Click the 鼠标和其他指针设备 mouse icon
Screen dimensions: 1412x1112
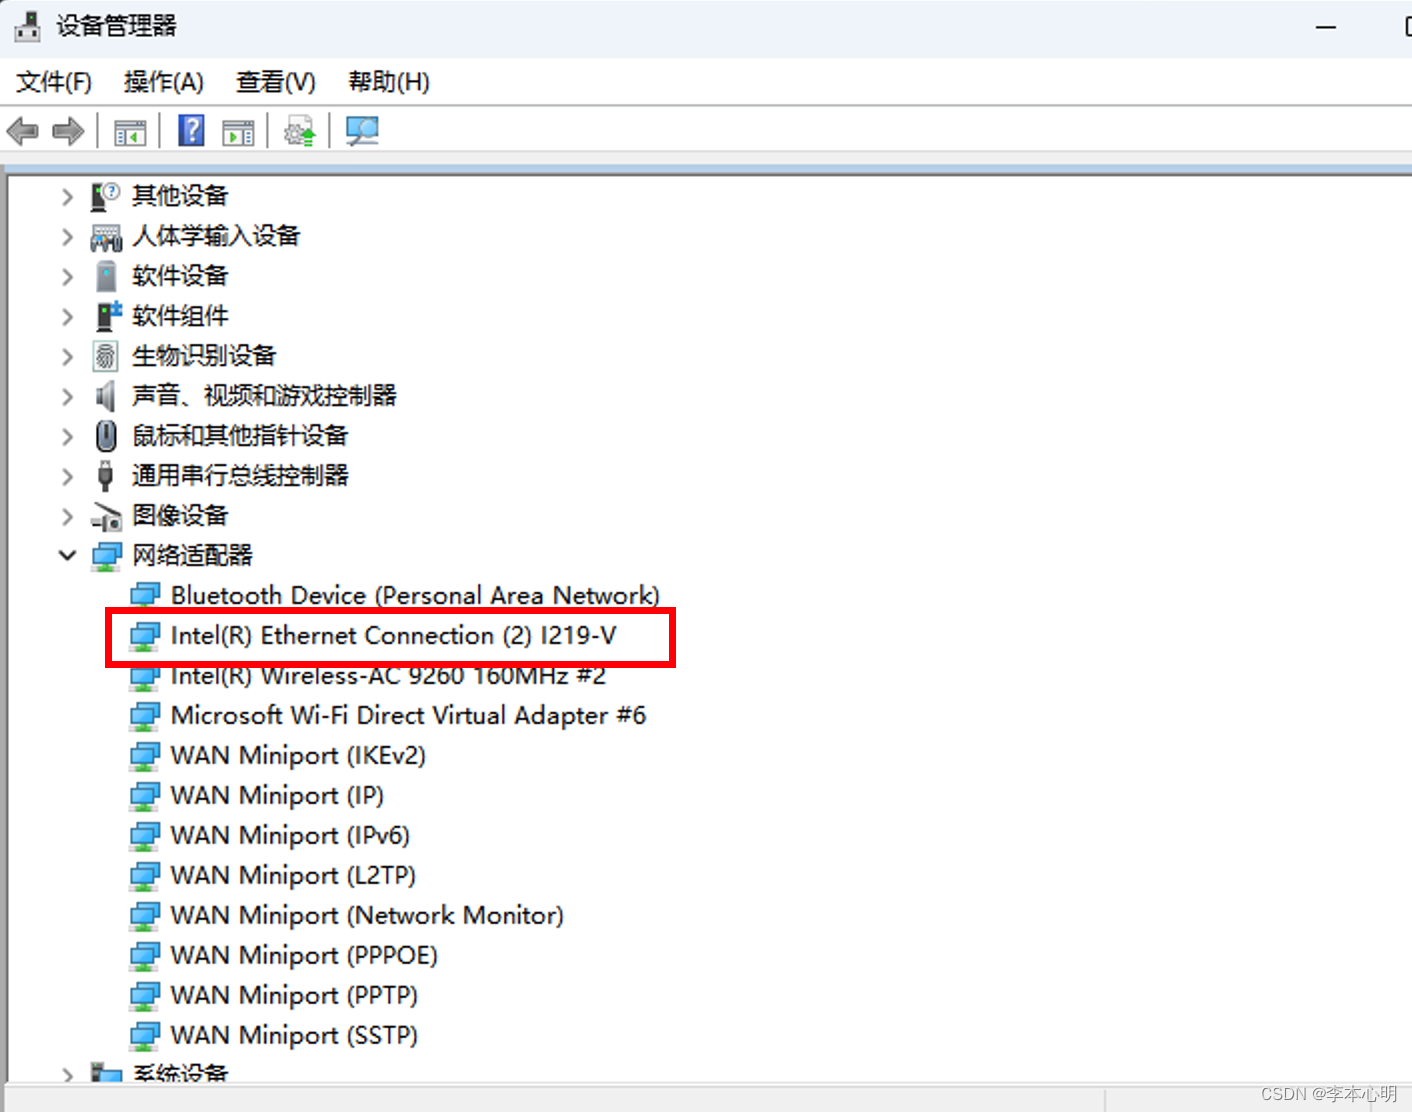(x=106, y=436)
